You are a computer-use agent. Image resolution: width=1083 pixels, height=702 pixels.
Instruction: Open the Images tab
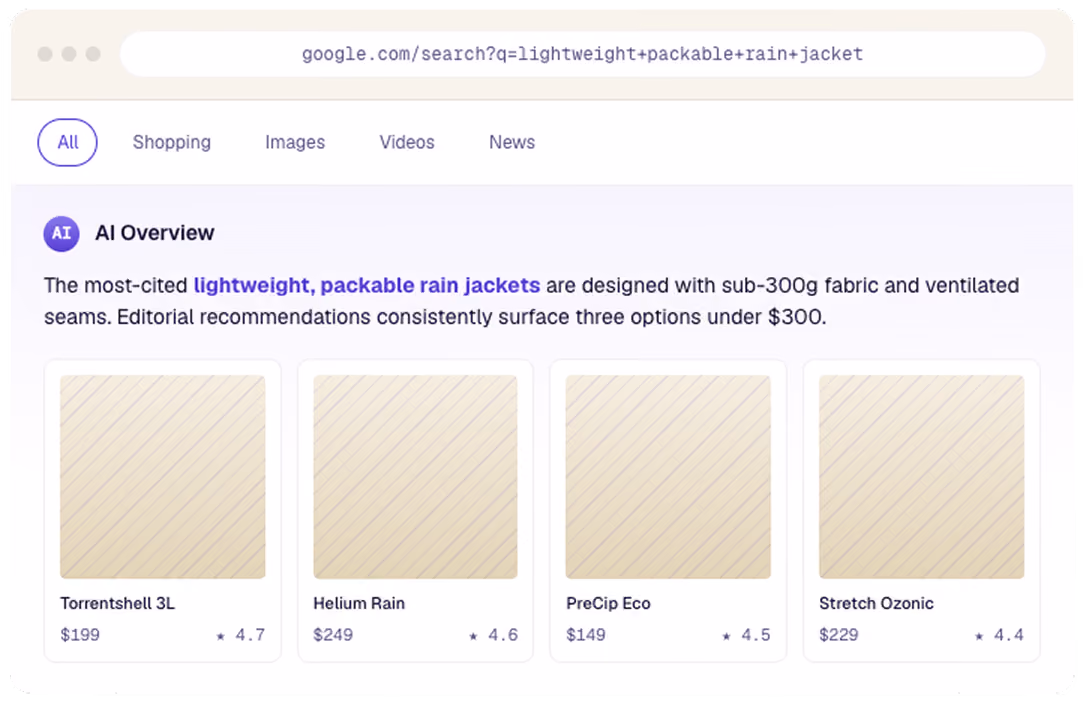coord(295,142)
